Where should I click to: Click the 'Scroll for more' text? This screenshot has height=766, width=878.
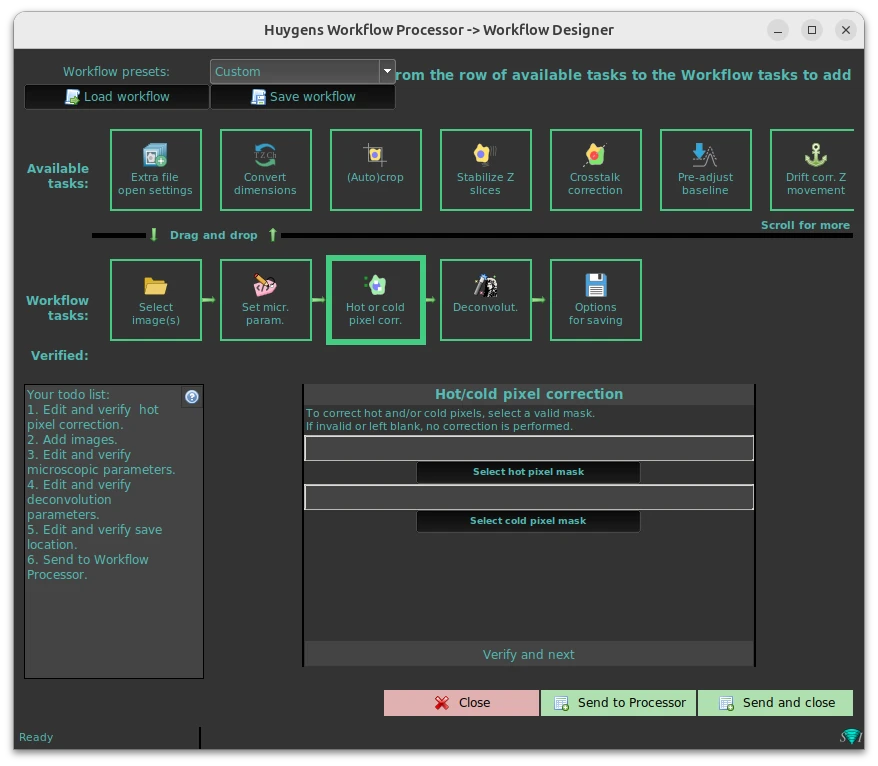(805, 225)
